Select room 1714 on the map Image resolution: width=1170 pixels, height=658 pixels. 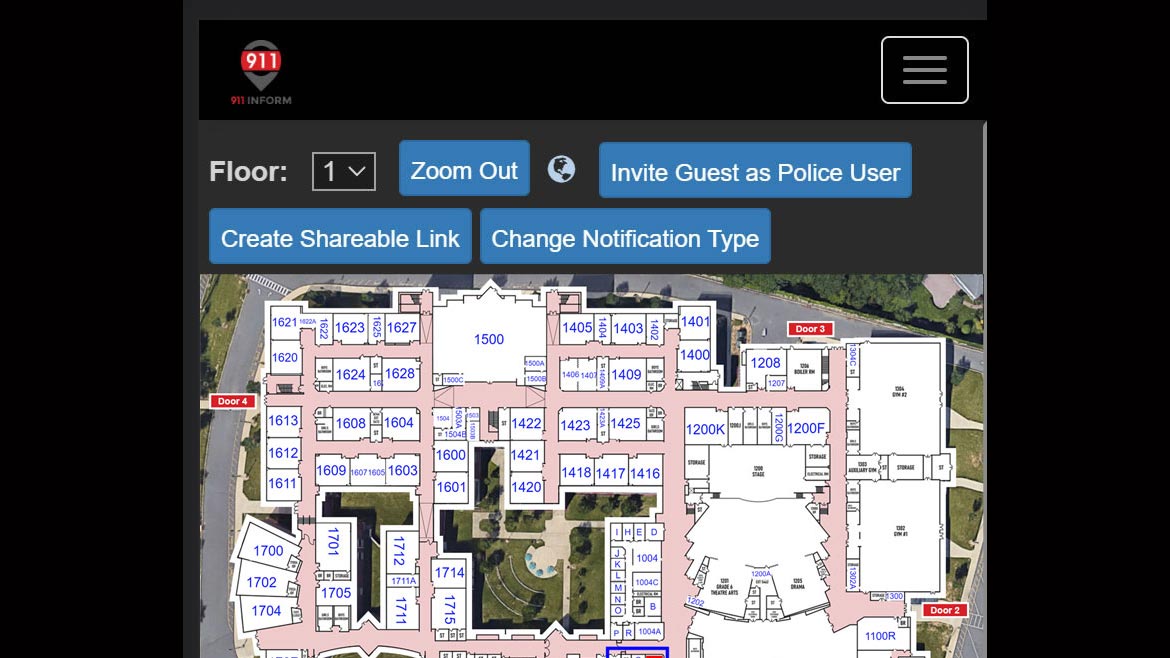[449, 573]
